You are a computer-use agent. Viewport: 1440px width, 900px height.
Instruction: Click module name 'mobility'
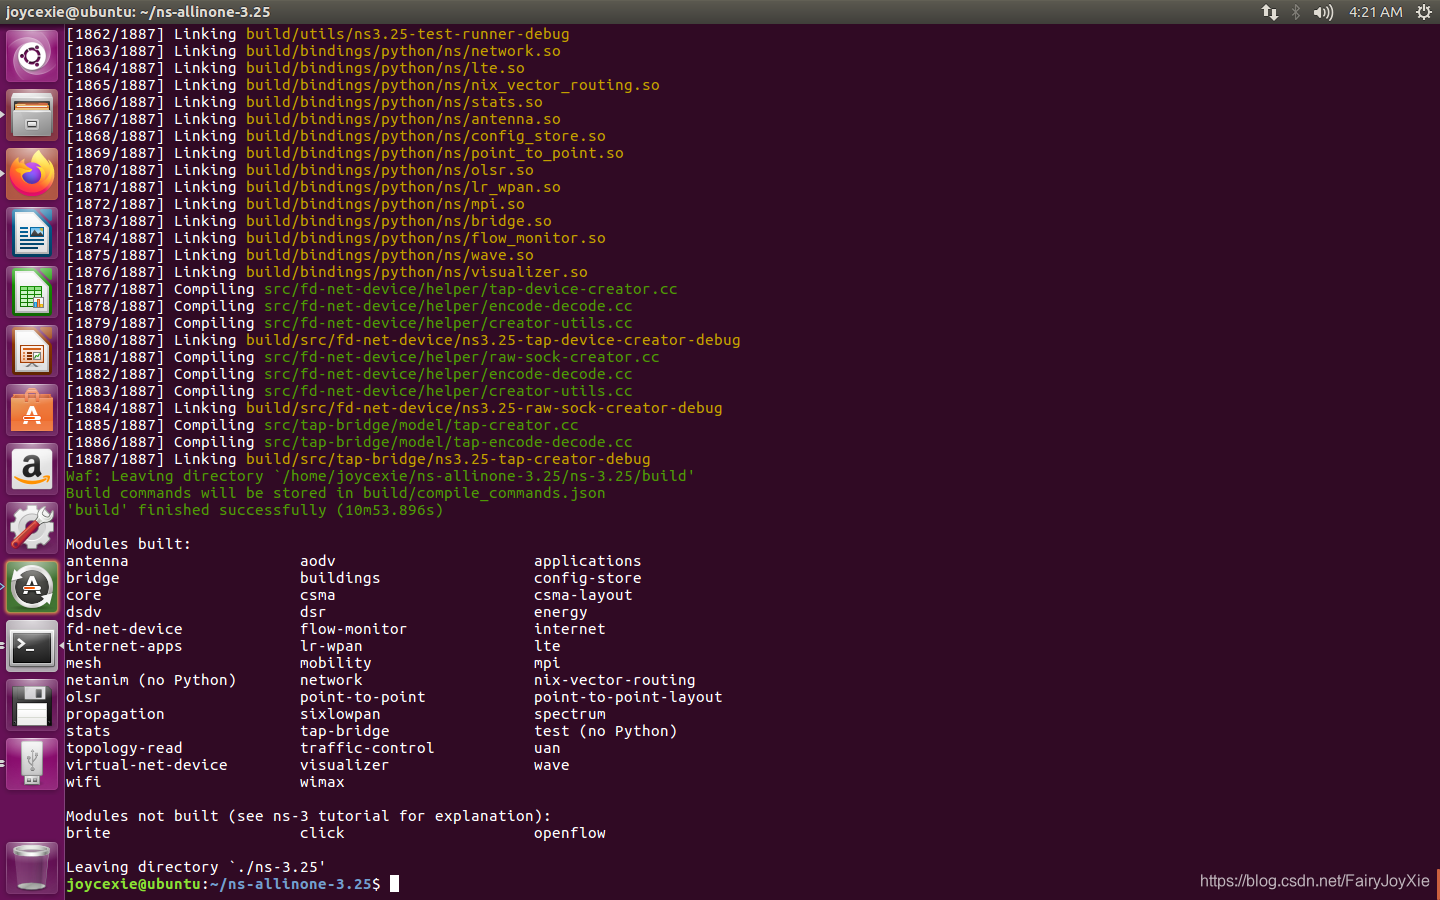click(x=336, y=663)
